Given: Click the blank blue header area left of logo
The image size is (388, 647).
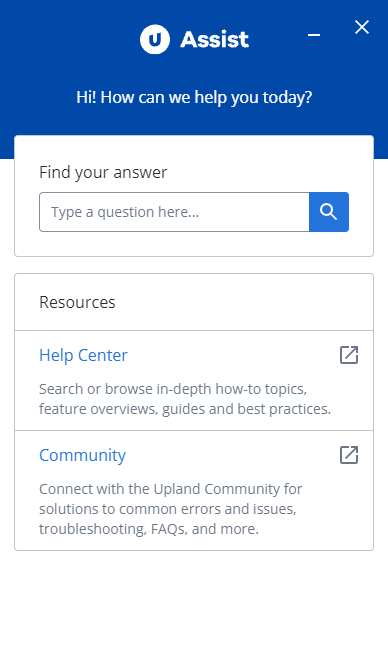Looking at the screenshot, I should 66,40.
